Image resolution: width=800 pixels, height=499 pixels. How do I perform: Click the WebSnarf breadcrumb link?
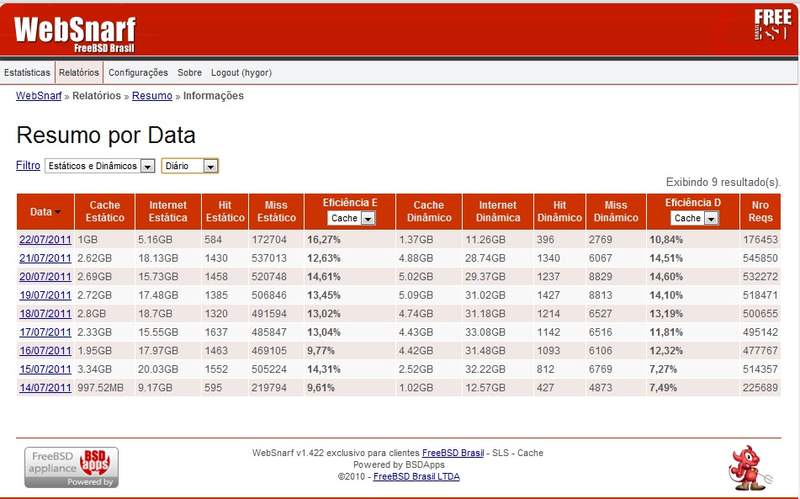pyautogui.click(x=39, y=95)
